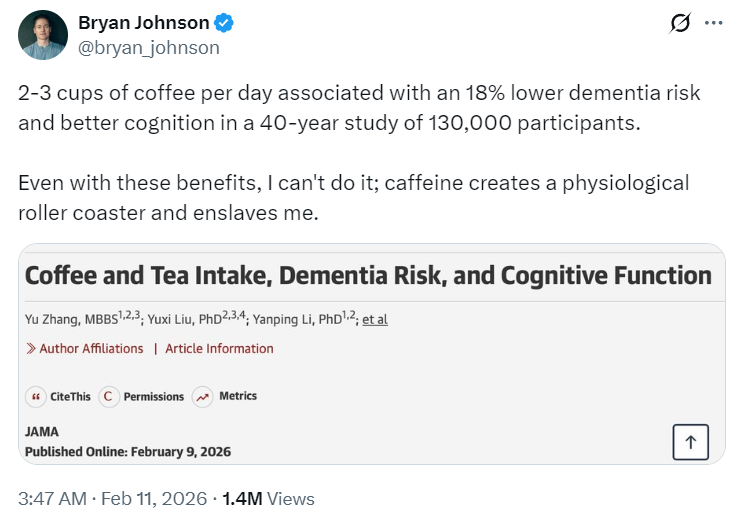
Task: Click the CiteThis label
Action: click(x=69, y=397)
